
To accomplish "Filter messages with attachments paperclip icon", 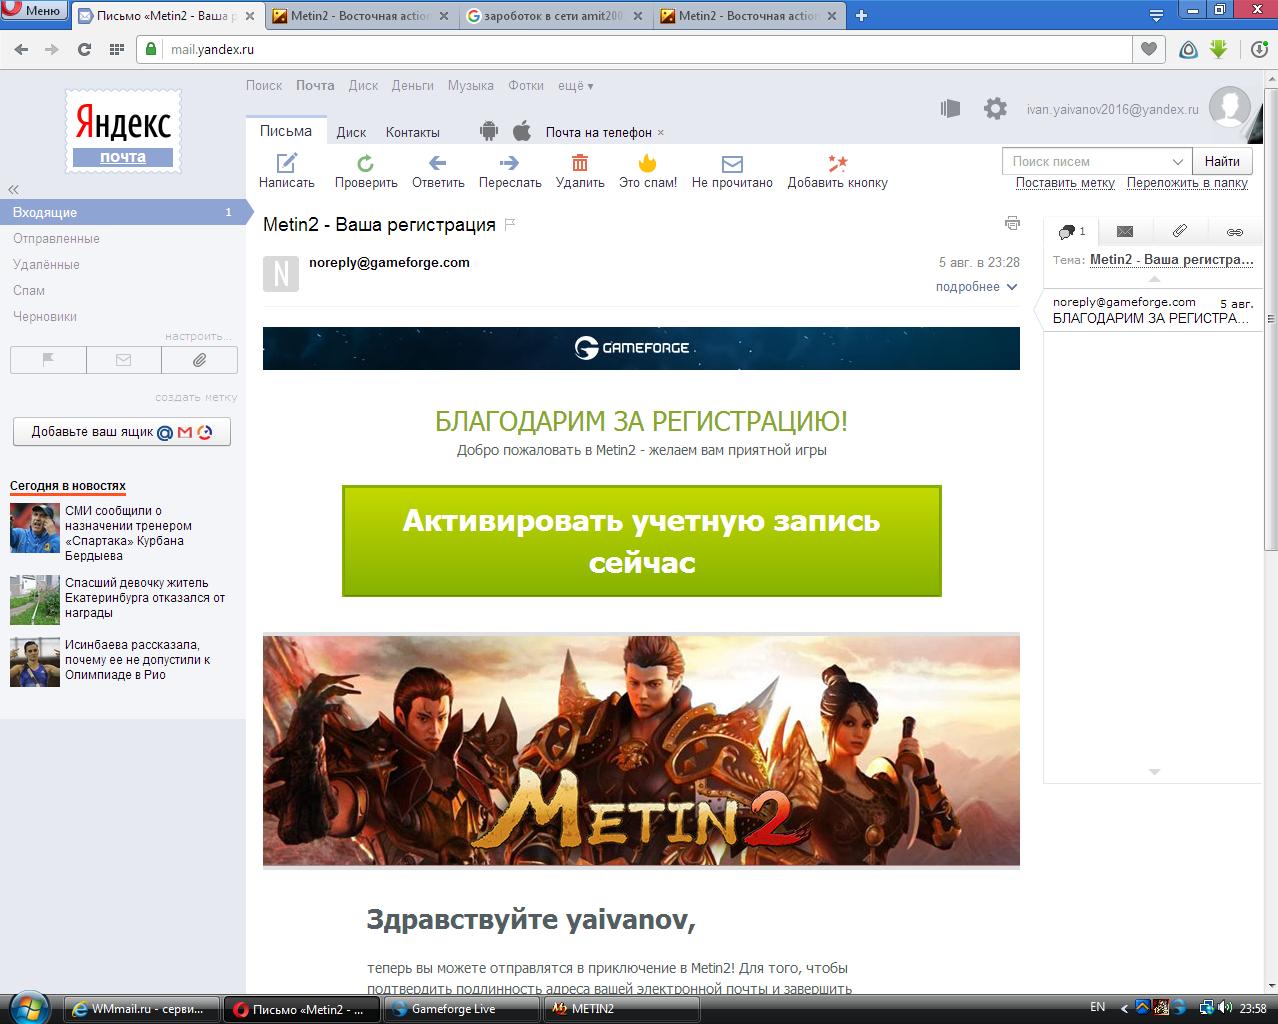I will (199, 360).
